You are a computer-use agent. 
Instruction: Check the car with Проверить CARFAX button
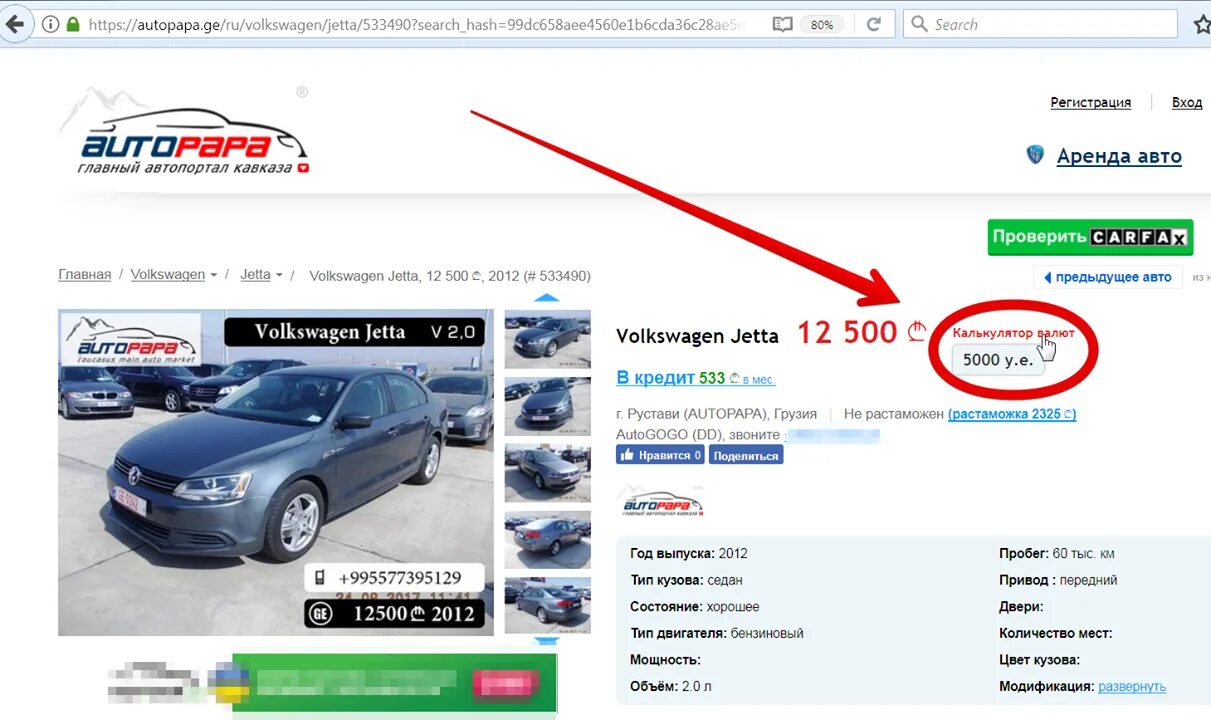(x=1090, y=237)
